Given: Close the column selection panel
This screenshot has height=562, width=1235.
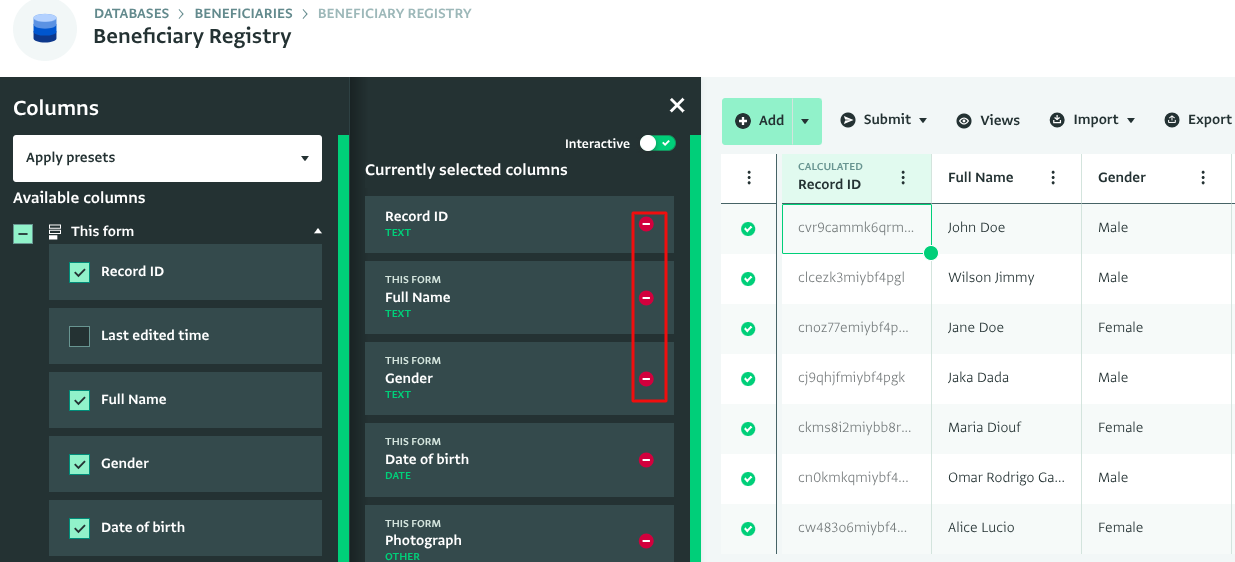Looking at the screenshot, I should (x=677, y=106).
